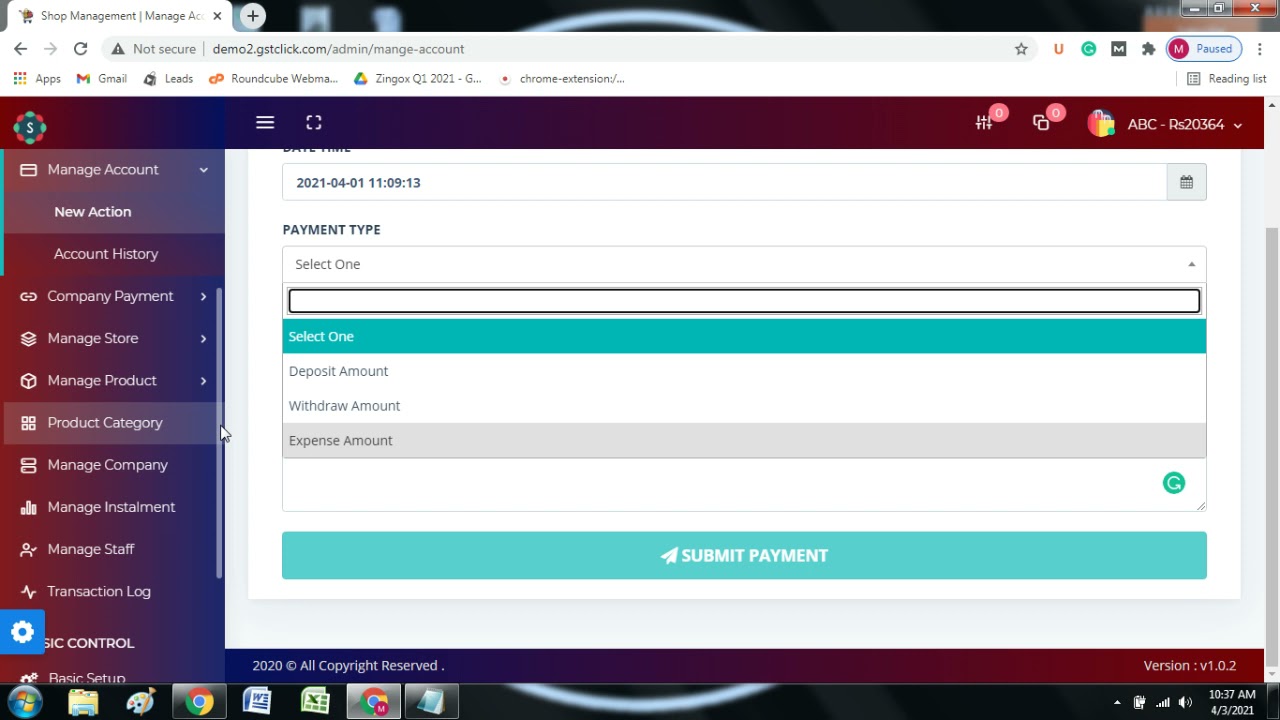Image resolution: width=1280 pixels, height=720 pixels.
Task: Click the Manage Store layers icon
Action: coord(28,338)
